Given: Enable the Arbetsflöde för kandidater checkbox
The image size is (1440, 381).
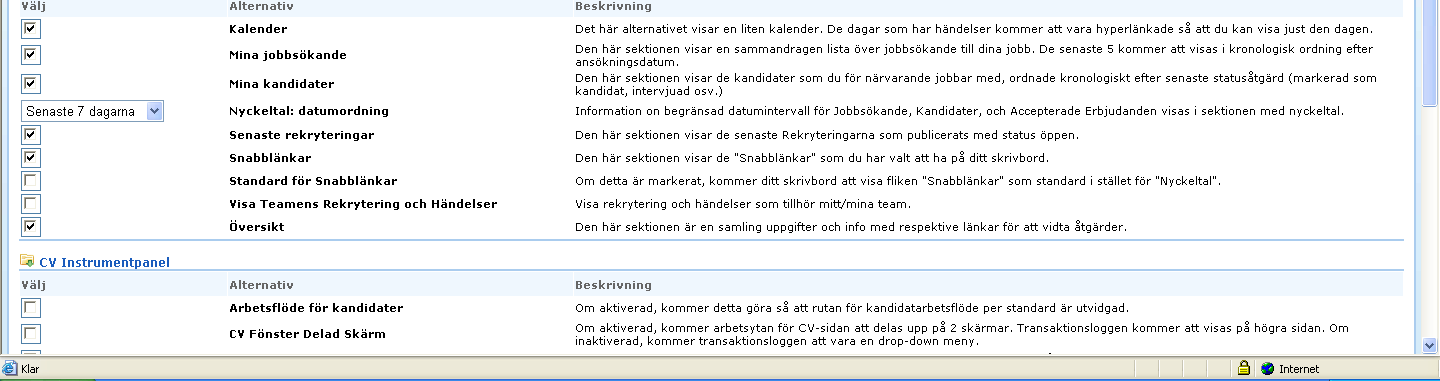Looking at the screenshot, I should coord(31,308).
